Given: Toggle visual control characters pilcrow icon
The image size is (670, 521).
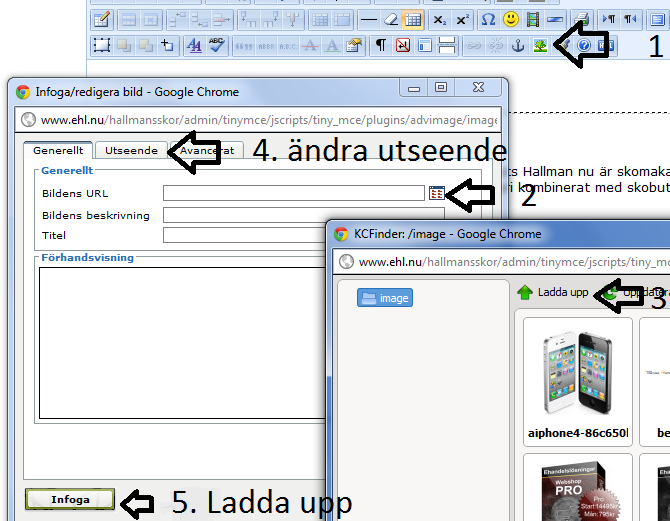Looking at the screenshot, I should [381, 45].
